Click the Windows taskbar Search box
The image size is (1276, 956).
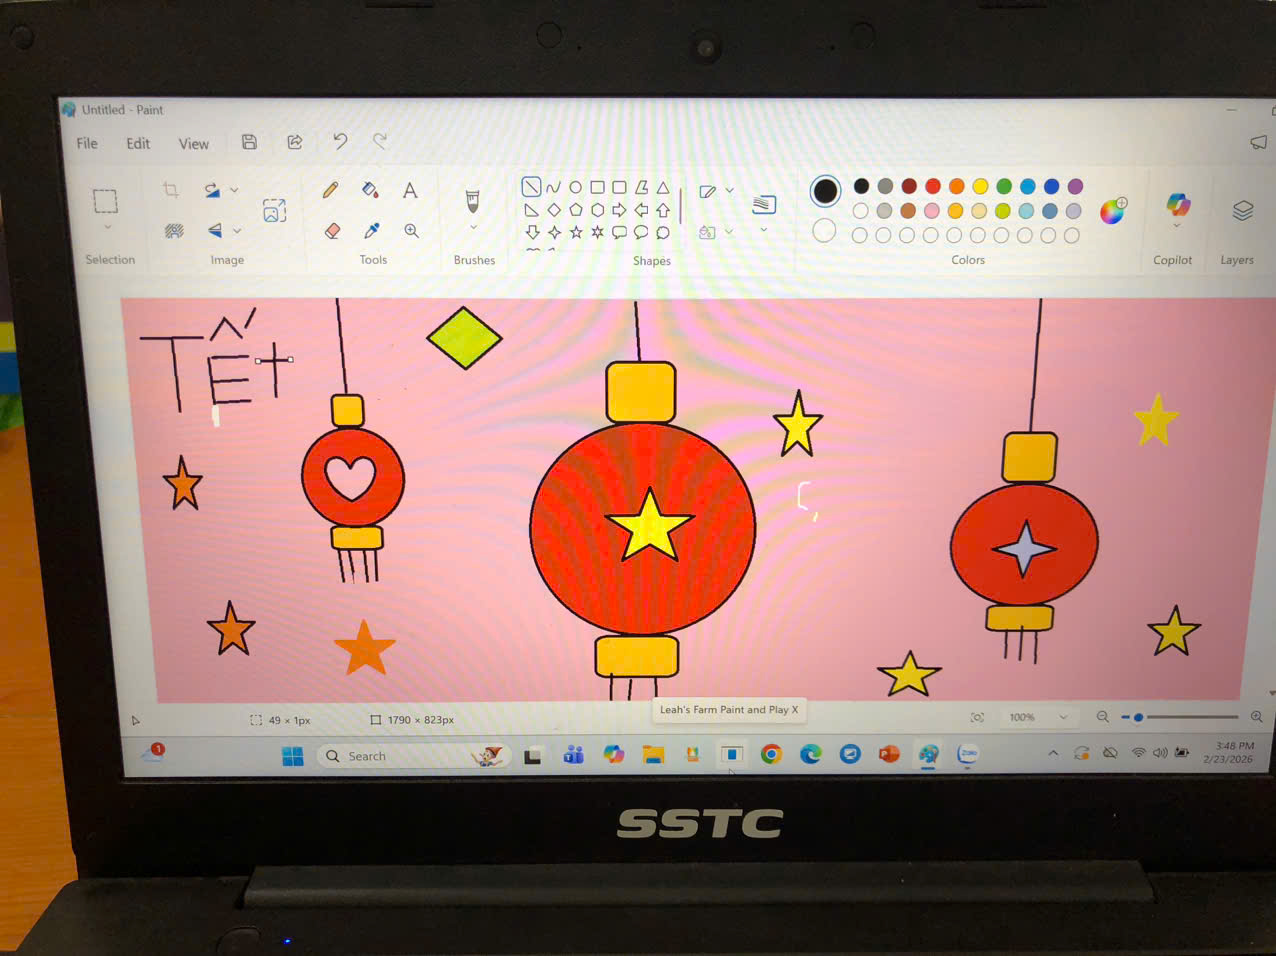pos(400,756)
